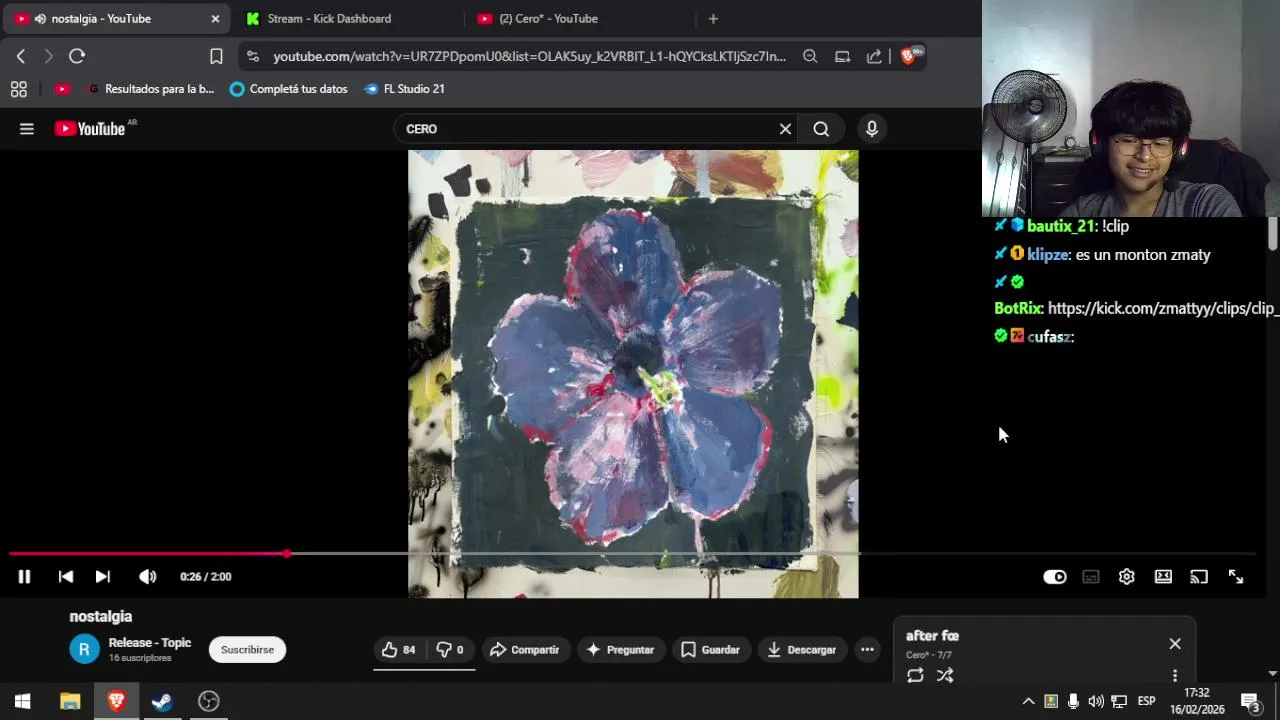Pause the nostalgia video
The image size is (1280, 720).
(24, 577)
